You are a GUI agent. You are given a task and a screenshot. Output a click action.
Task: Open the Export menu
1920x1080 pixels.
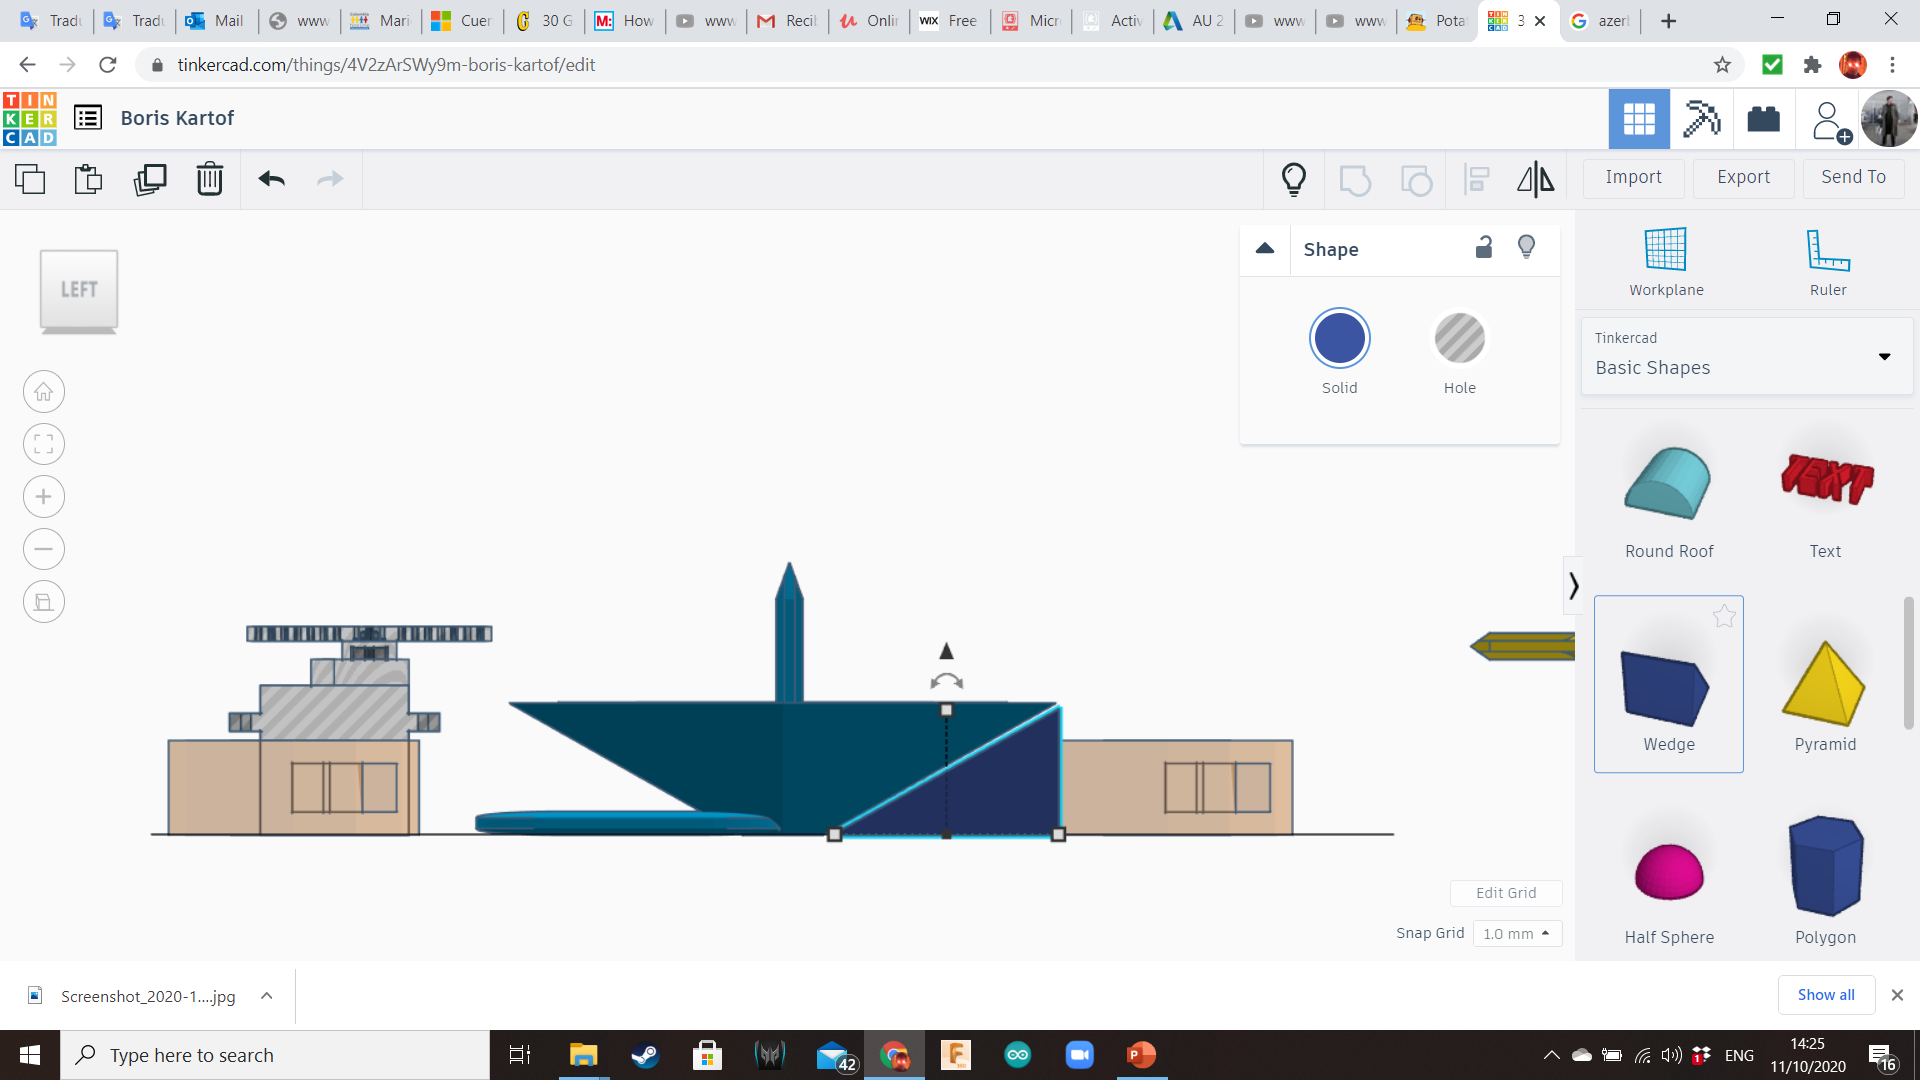tap(1743, 177)
